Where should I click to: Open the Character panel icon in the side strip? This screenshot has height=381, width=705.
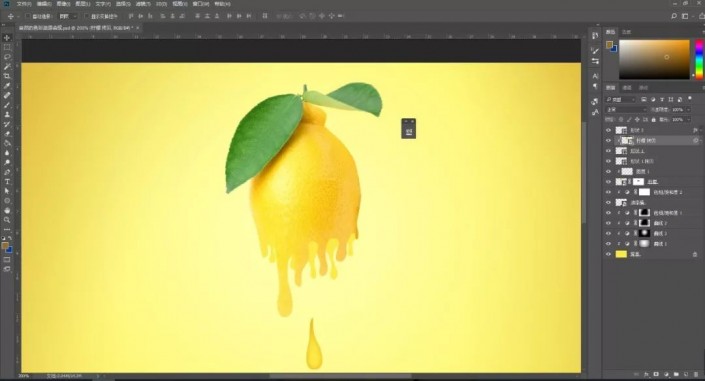595,76
